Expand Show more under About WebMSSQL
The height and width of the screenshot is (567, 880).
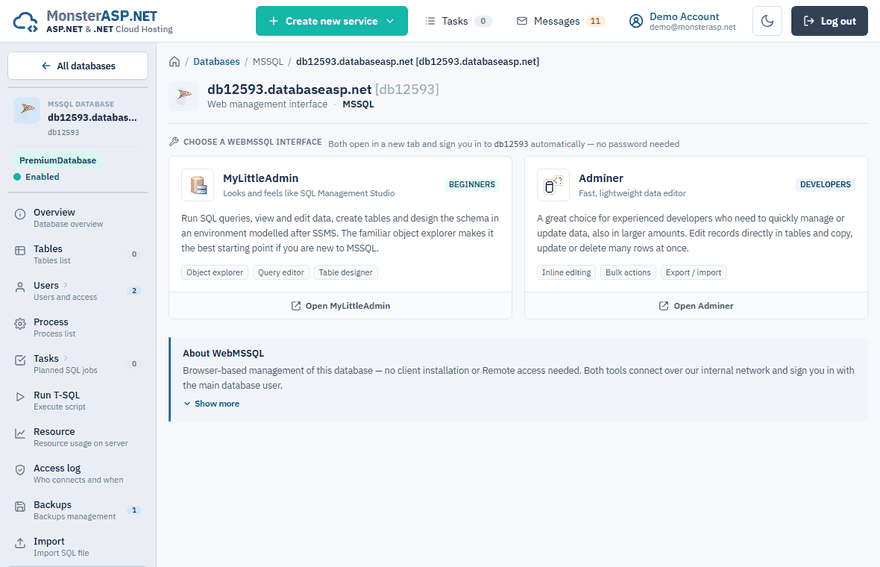tap(212, 404)
